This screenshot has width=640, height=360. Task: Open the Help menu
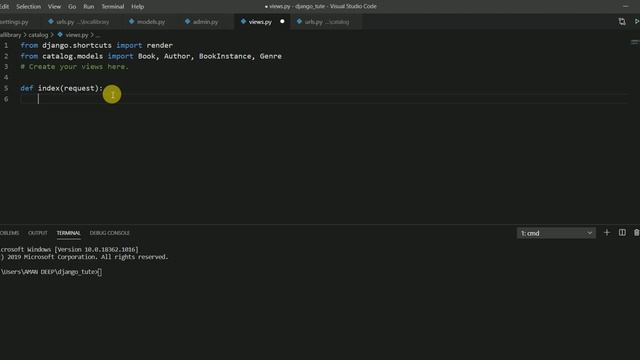[x=138, y=7]
